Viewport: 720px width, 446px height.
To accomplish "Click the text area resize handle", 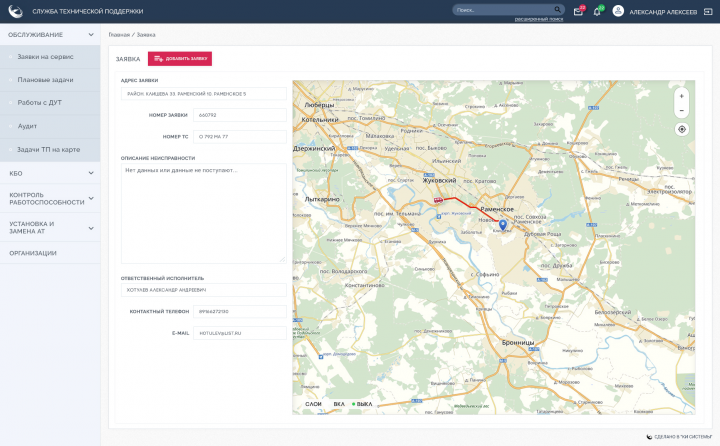I will point(282,260).
